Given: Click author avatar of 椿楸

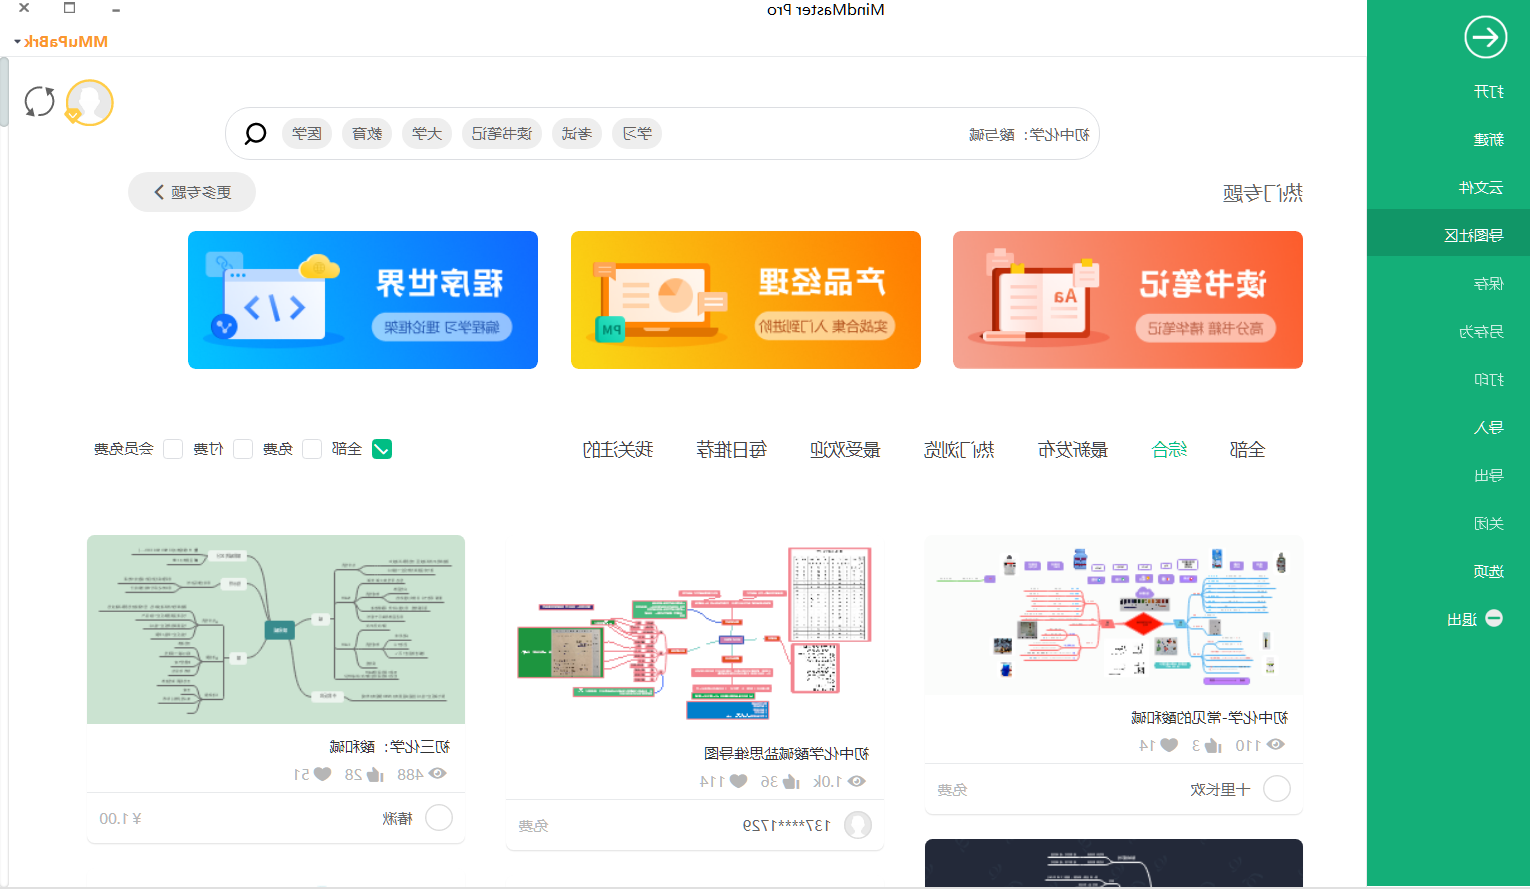Looking at the screenshot, I should (x=439, y=818).
